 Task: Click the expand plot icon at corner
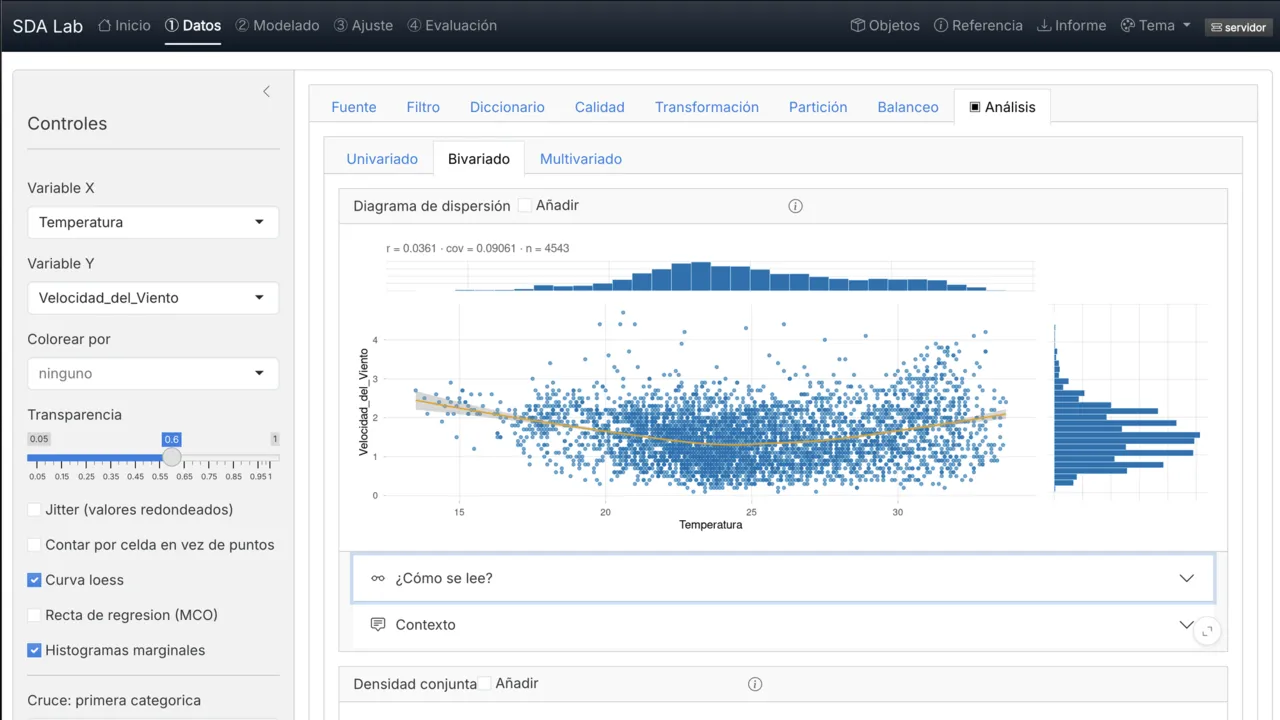tap(1207, 631)
